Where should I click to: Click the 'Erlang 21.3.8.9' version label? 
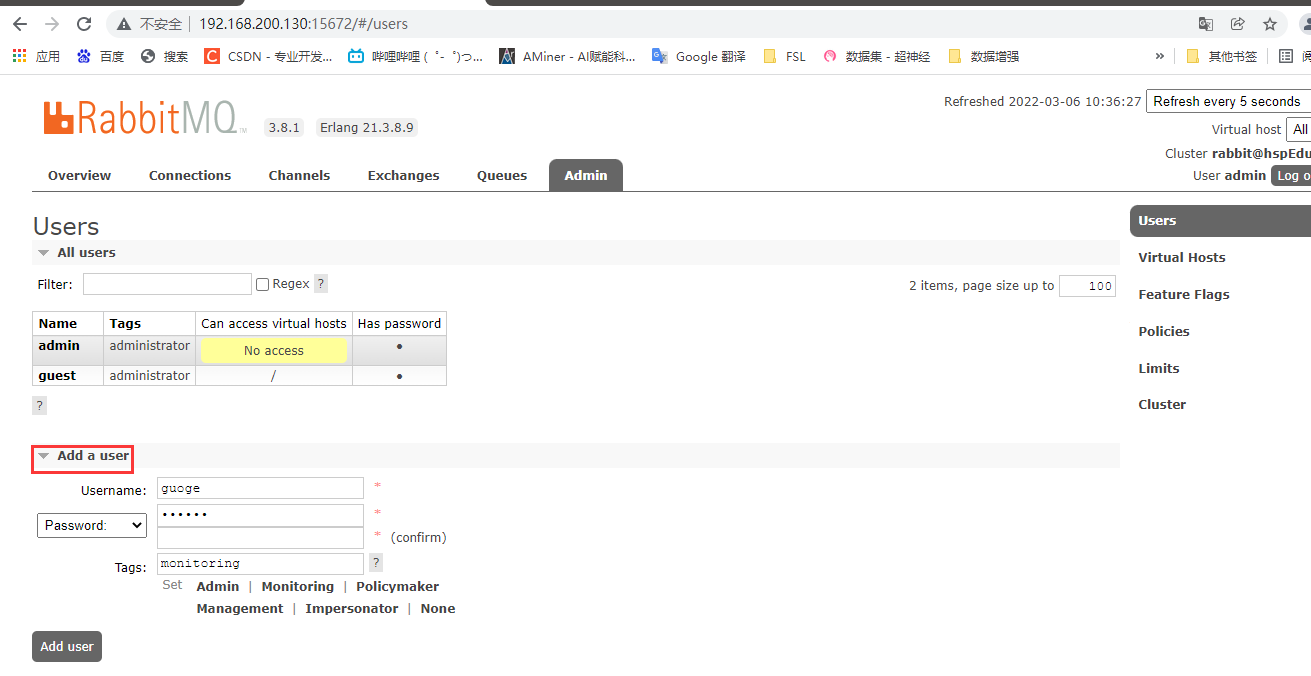tap(366, 128)
